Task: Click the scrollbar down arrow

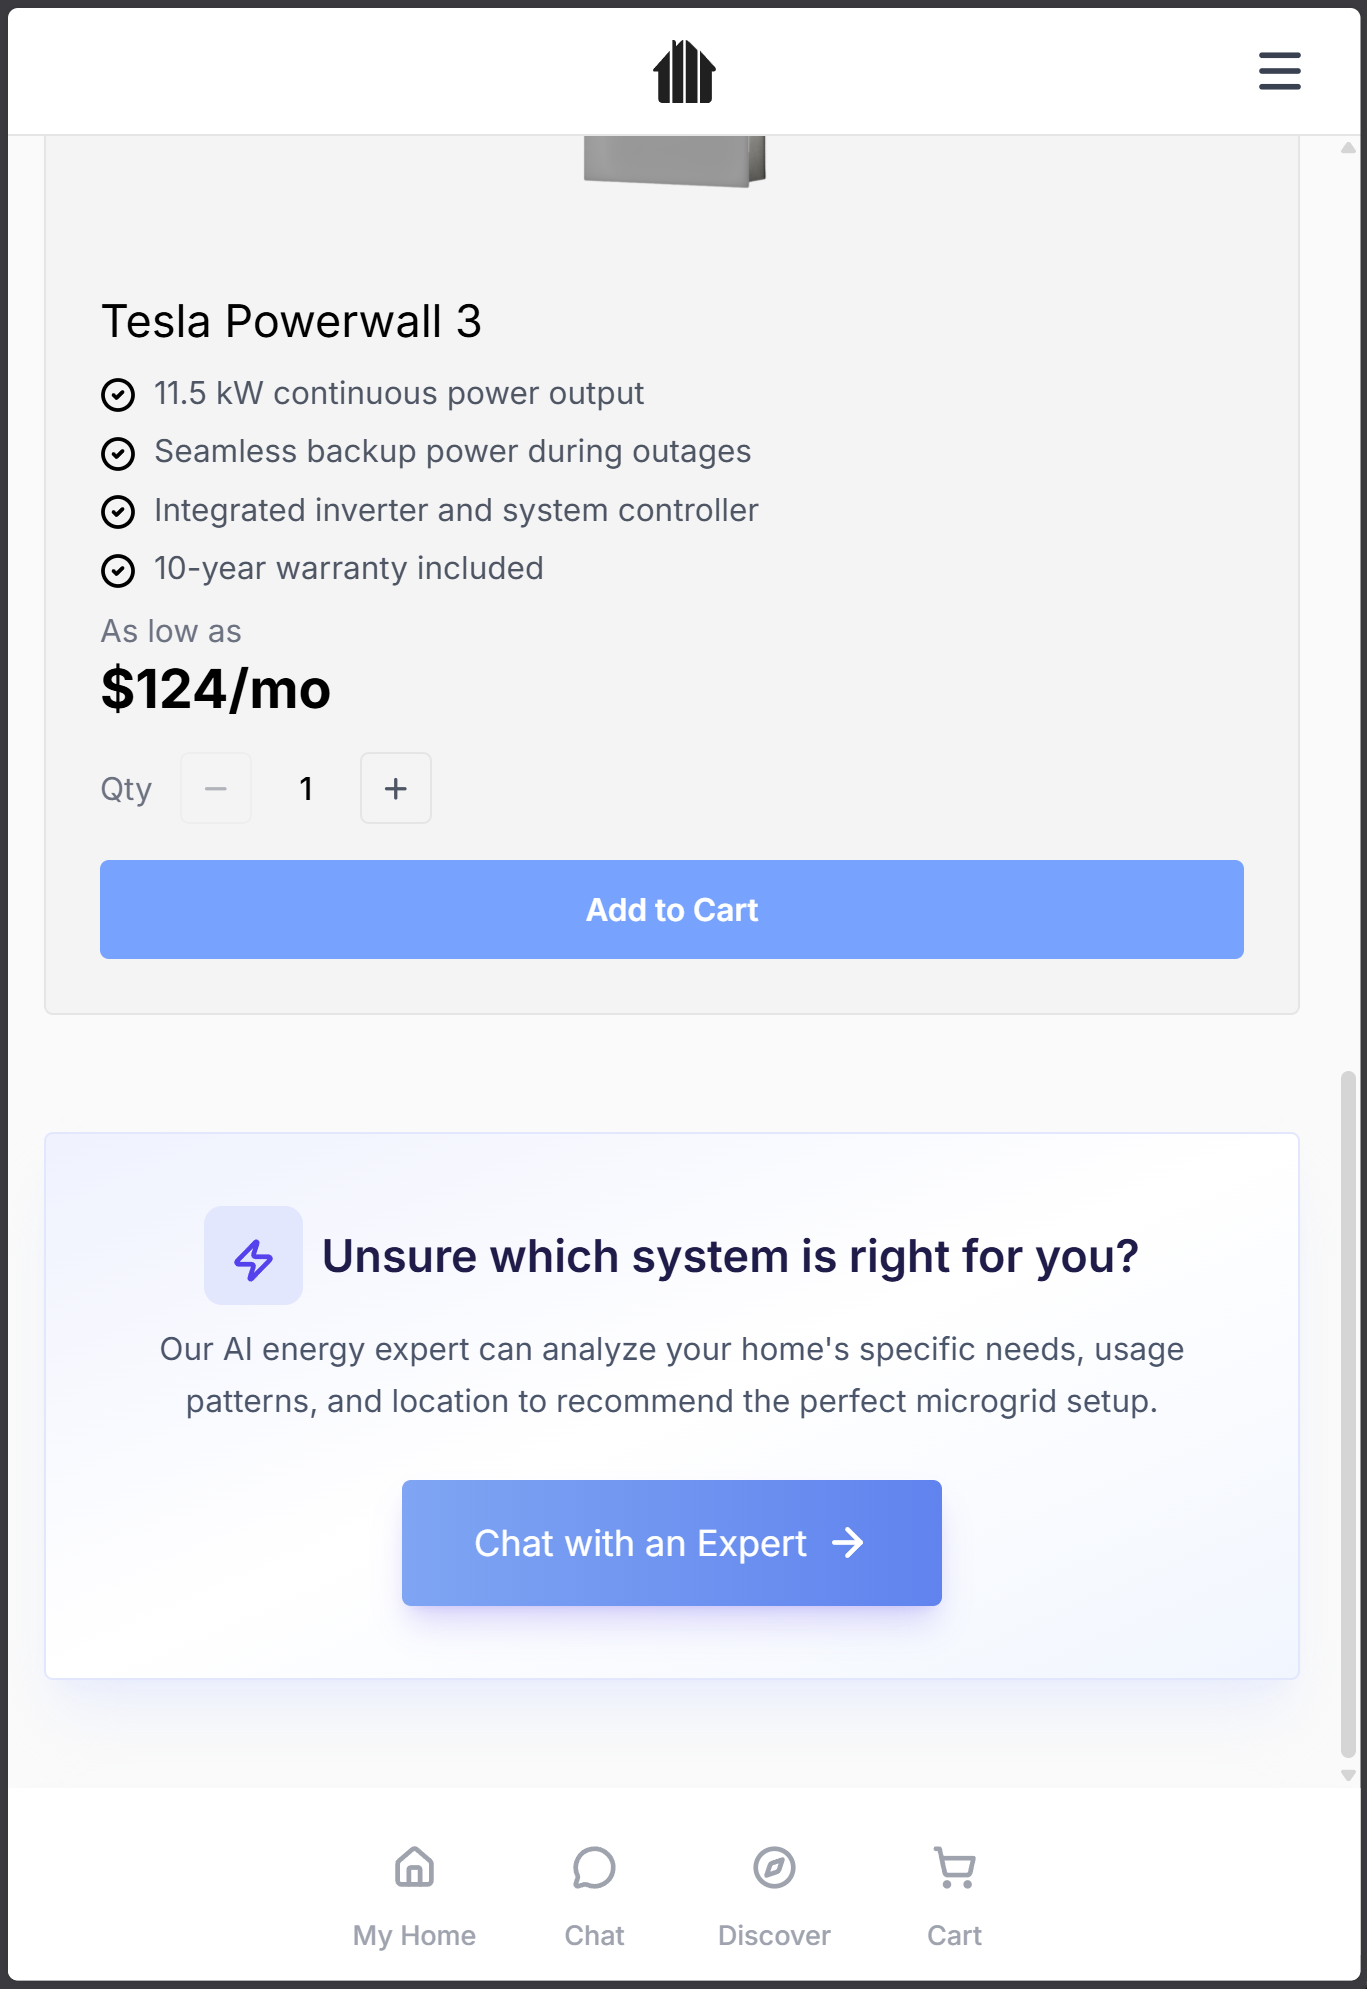Action: click(x=1348, y=1776)
